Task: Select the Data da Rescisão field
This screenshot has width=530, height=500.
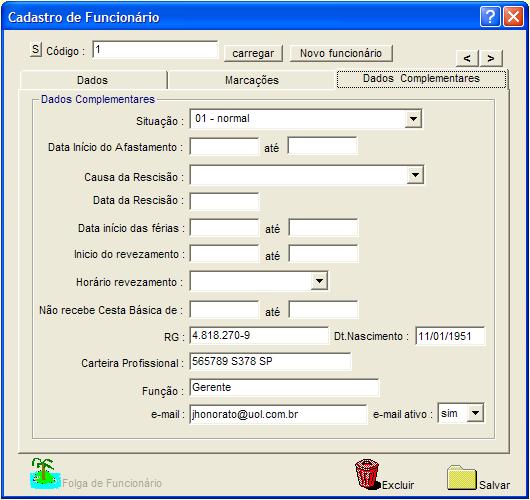Action: pos(224,201)
